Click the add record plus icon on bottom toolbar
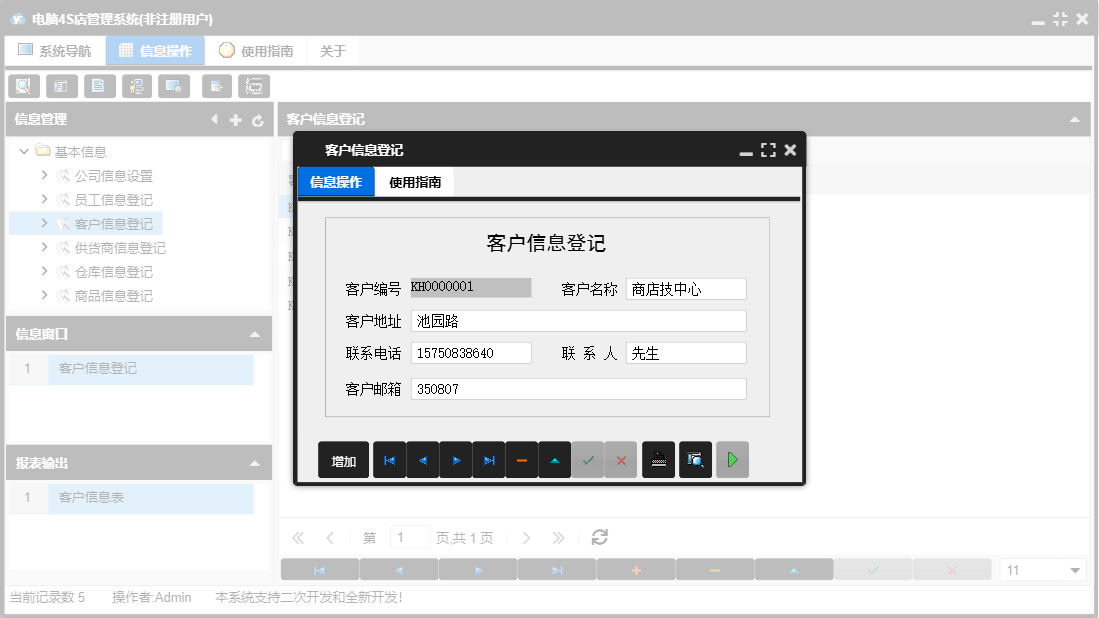Screen dimensions: 1099x618 635,568
